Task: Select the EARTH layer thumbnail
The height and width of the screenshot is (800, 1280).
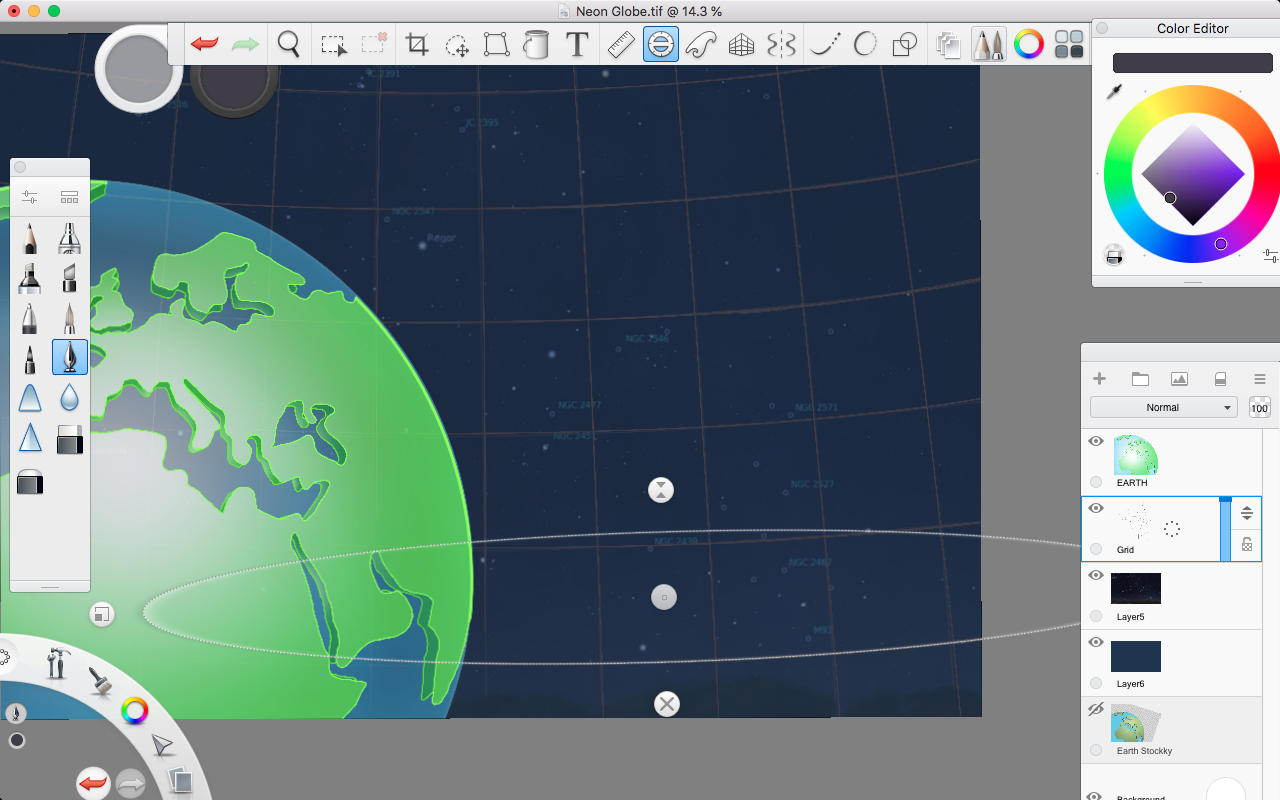Action: pos(1135,455)
